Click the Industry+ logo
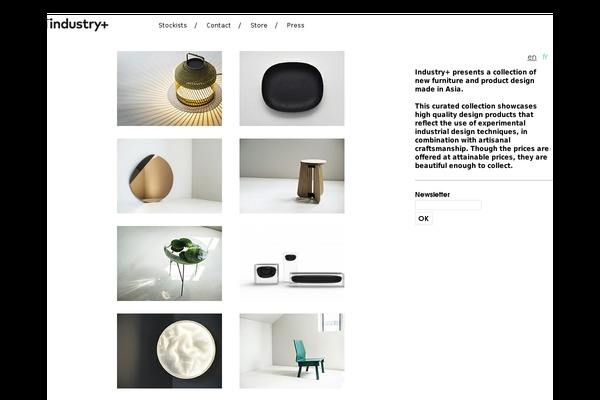Viewport: 600px width, 400px height. pyautogui.click(x=78, y=24)
